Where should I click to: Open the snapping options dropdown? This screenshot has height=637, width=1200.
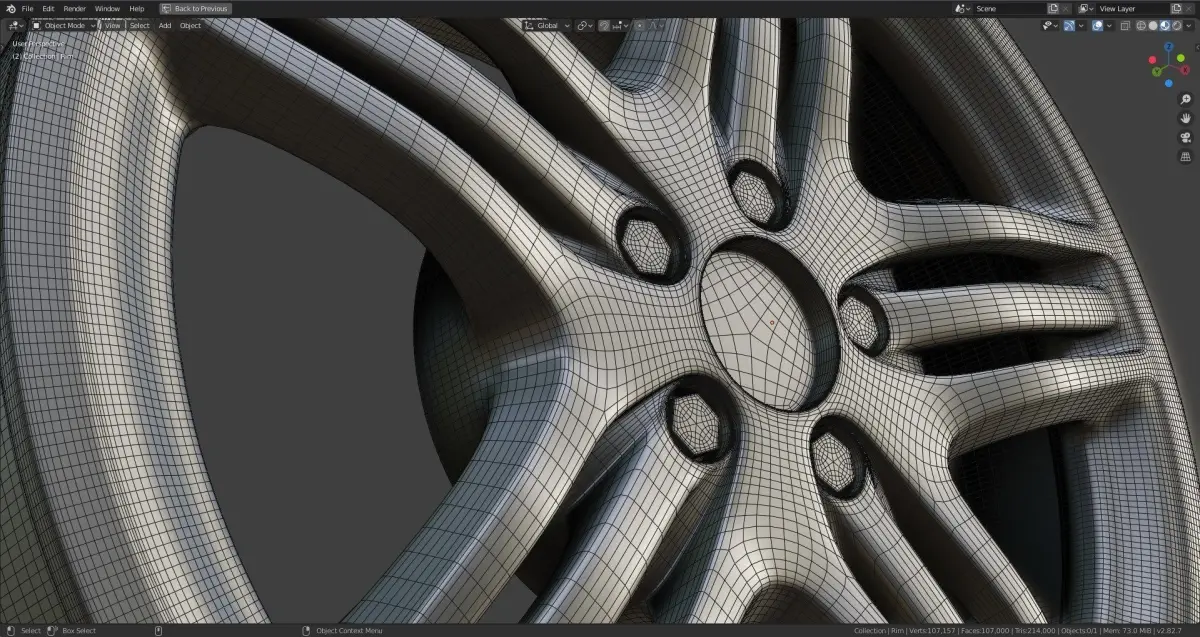pos(620,25)
